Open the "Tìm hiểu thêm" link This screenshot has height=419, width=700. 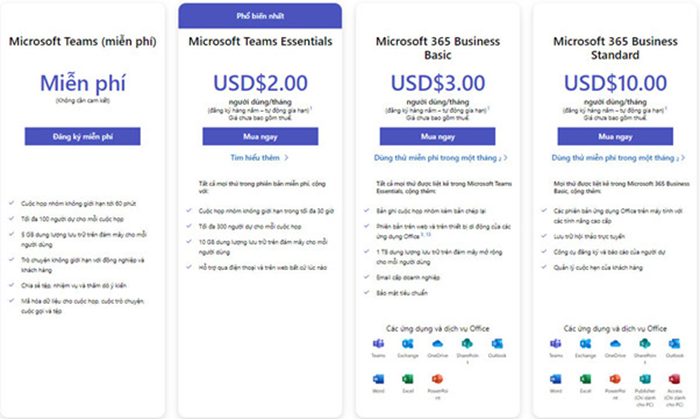(x=259, y=158)
